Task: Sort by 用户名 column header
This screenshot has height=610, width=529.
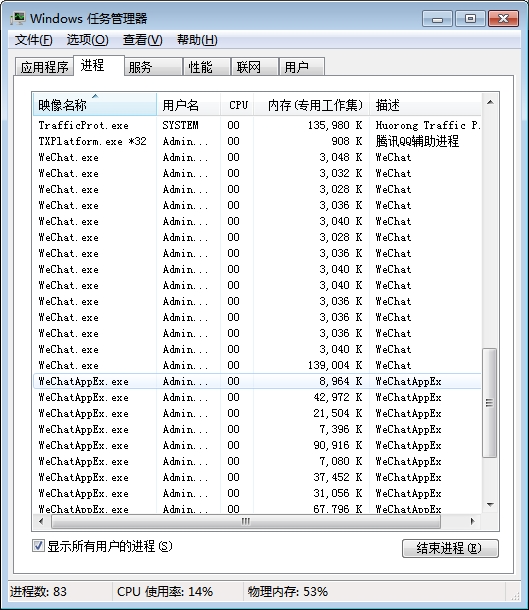Action: click(189, 105)
